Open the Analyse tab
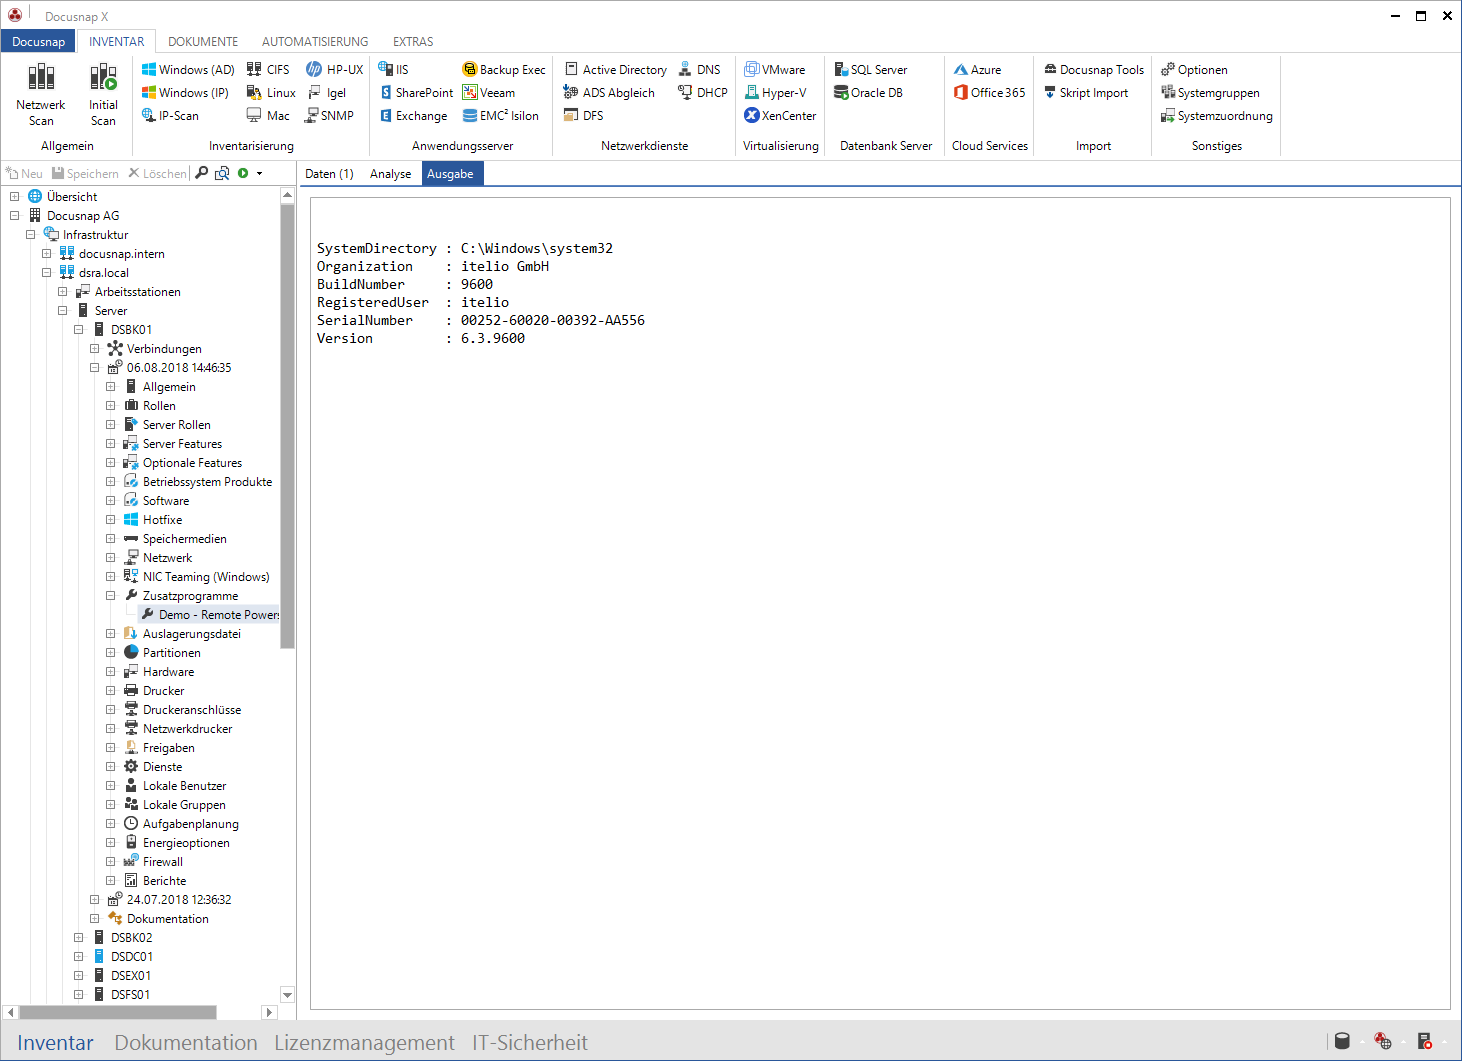Screen dimensions: 1462x1061 click(x=390, y=173)
